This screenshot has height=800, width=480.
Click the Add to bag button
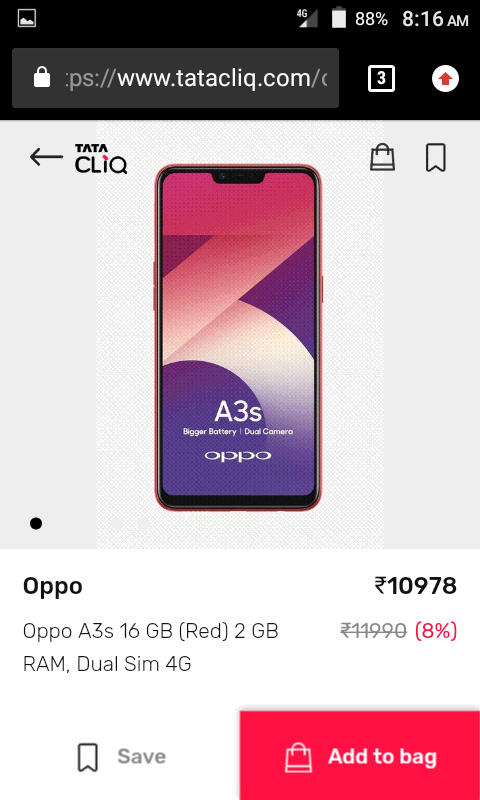click(360, 755)
